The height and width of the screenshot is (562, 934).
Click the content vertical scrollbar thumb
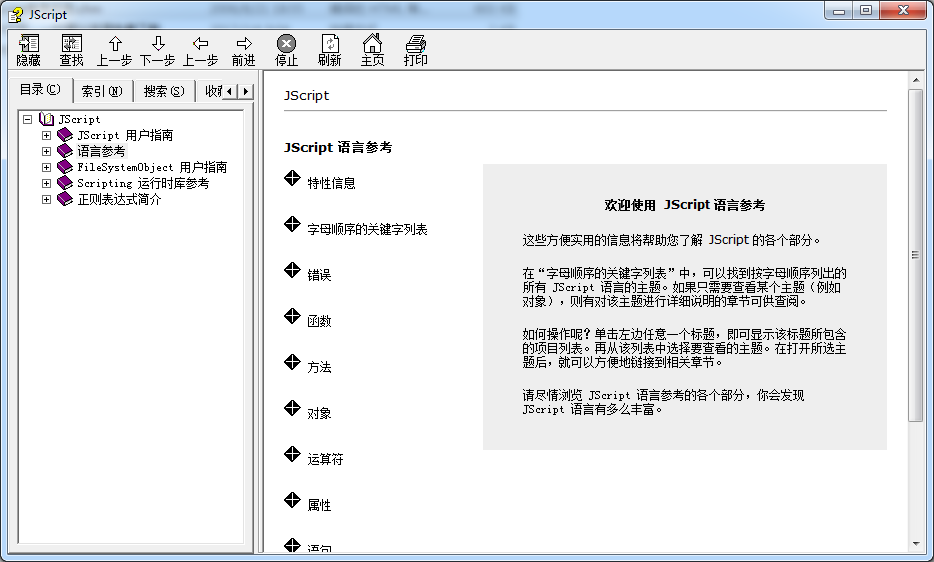[x=916, y=256]
